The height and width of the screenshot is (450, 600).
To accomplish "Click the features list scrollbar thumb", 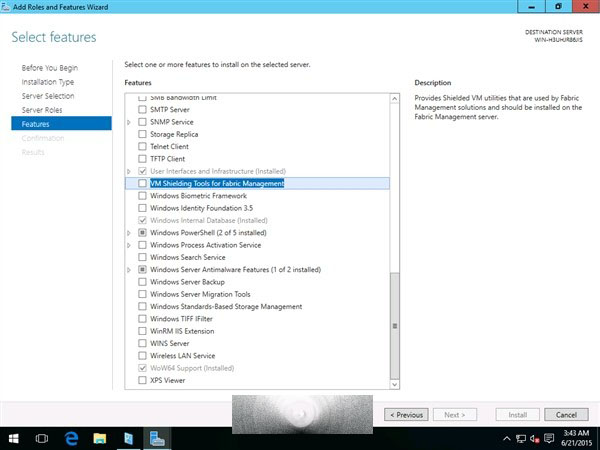I will coord(395,326).
